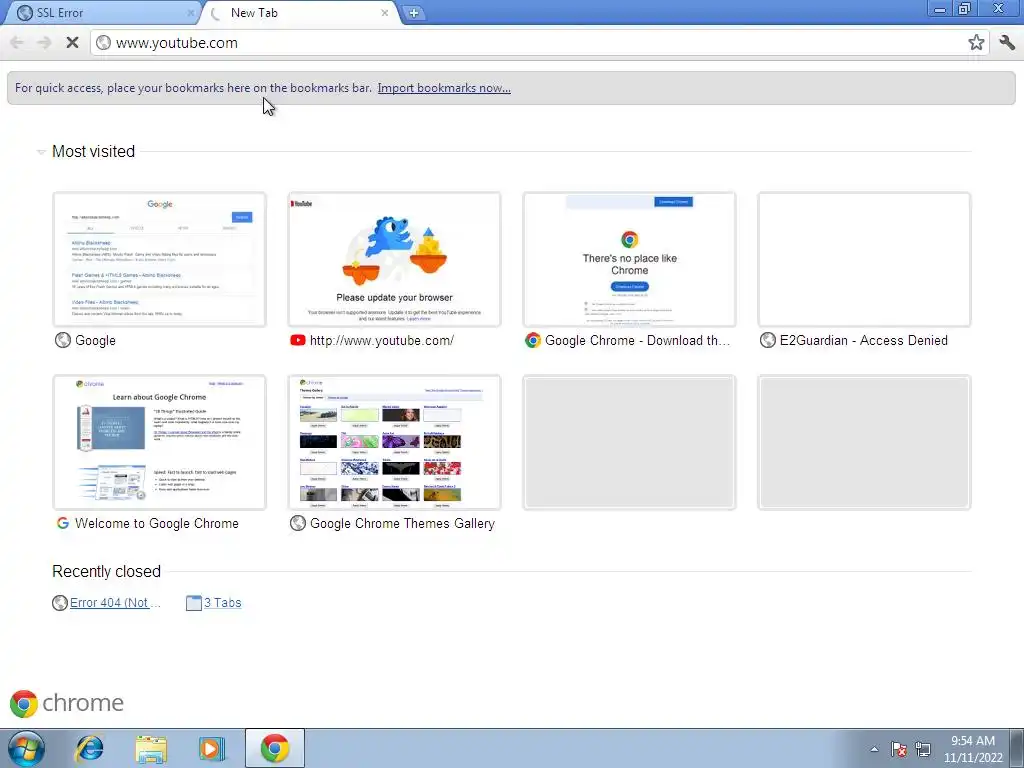Launch Internet Explorer from taskbar
The width and height of the screenshot is (1024, 768).
(89, 748)
